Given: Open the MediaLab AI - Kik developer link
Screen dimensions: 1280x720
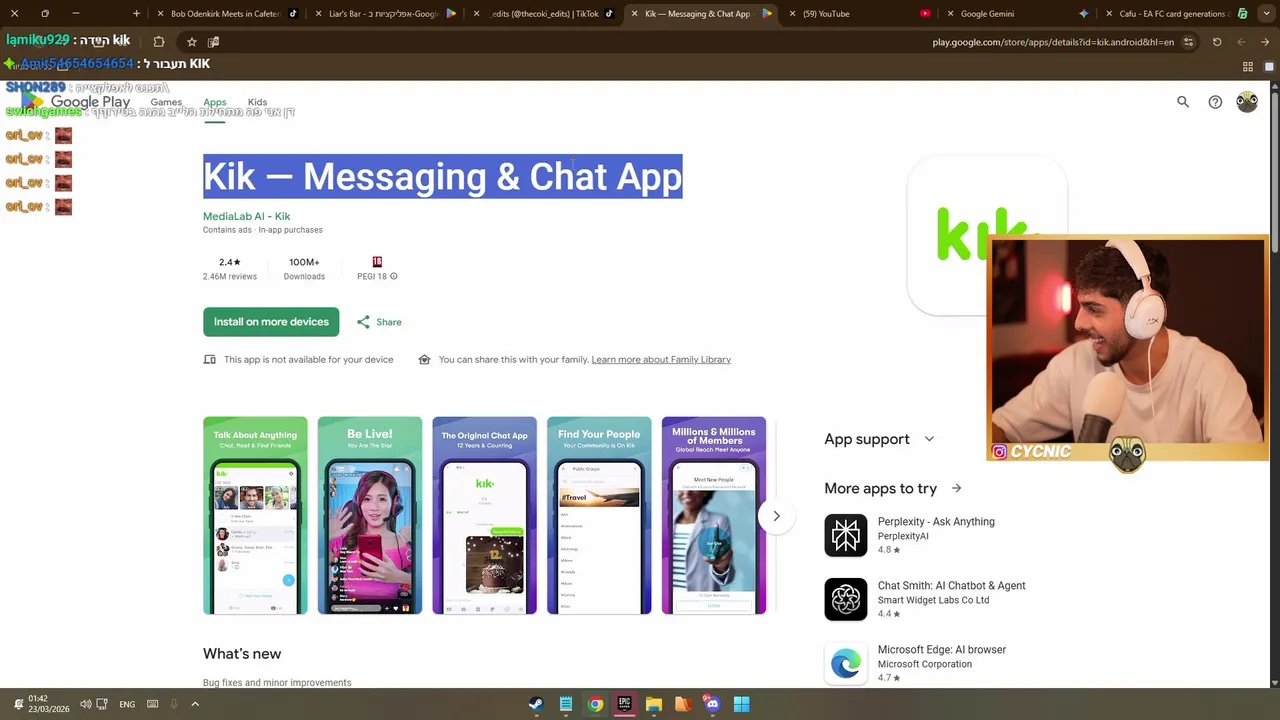Looking at the screenshot, I should coord(246,216).
